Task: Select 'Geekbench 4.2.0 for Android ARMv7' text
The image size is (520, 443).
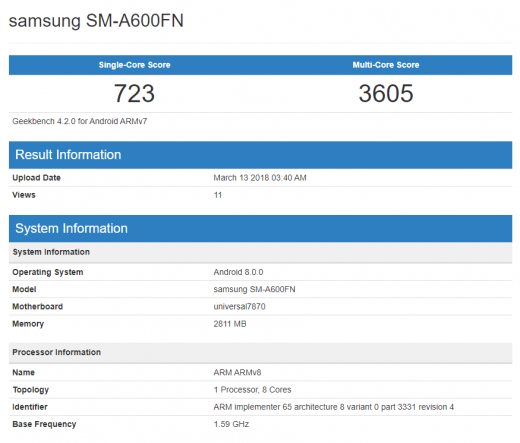Action: [80, 121]
